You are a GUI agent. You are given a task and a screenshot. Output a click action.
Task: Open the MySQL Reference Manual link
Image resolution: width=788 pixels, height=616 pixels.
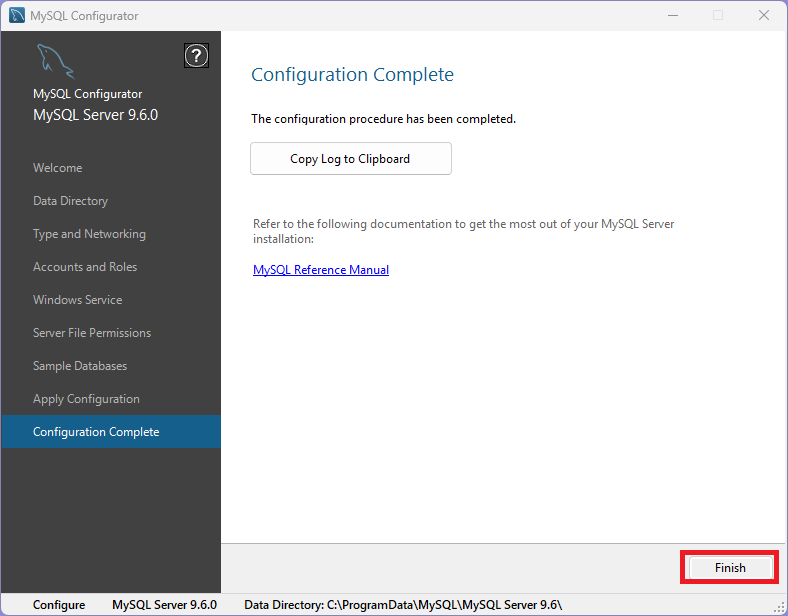321,270
